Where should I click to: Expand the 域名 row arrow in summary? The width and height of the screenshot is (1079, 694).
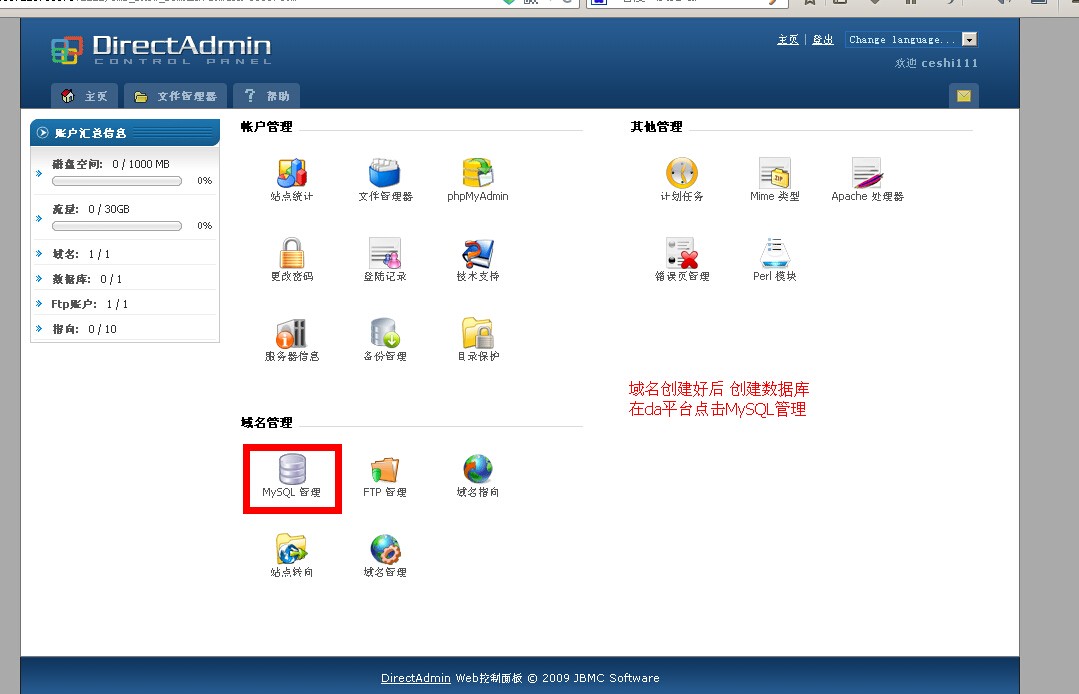39,253
